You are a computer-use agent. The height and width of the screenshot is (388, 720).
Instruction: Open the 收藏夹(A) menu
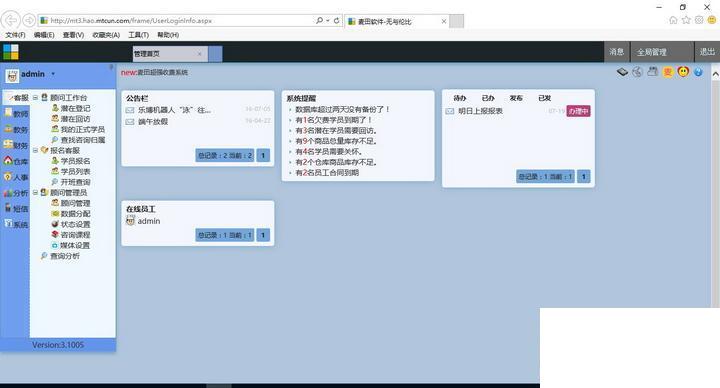pyautogui.click(x=106, y=35)
